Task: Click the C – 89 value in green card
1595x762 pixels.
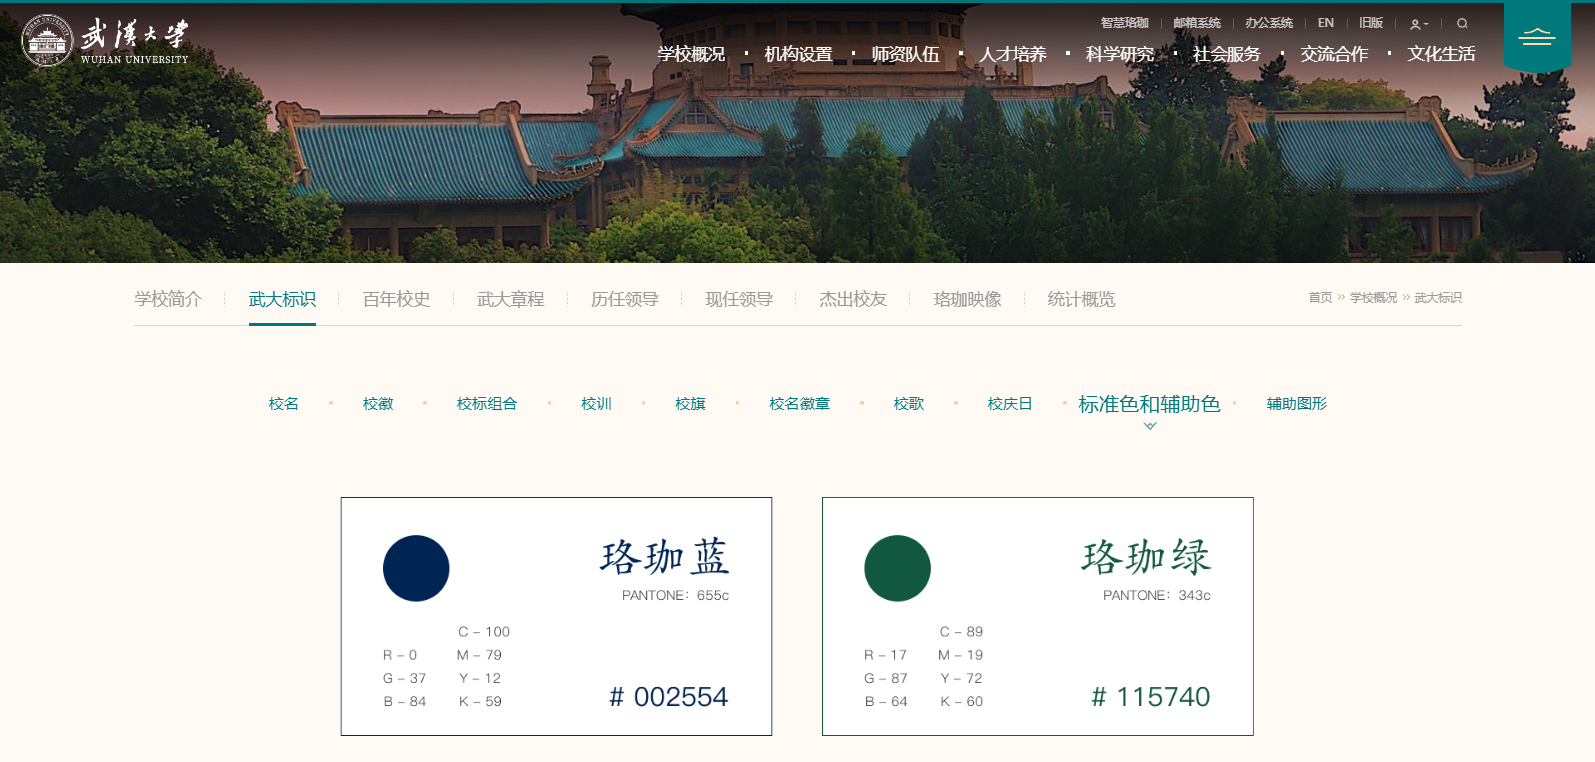Action: (961, 632)
